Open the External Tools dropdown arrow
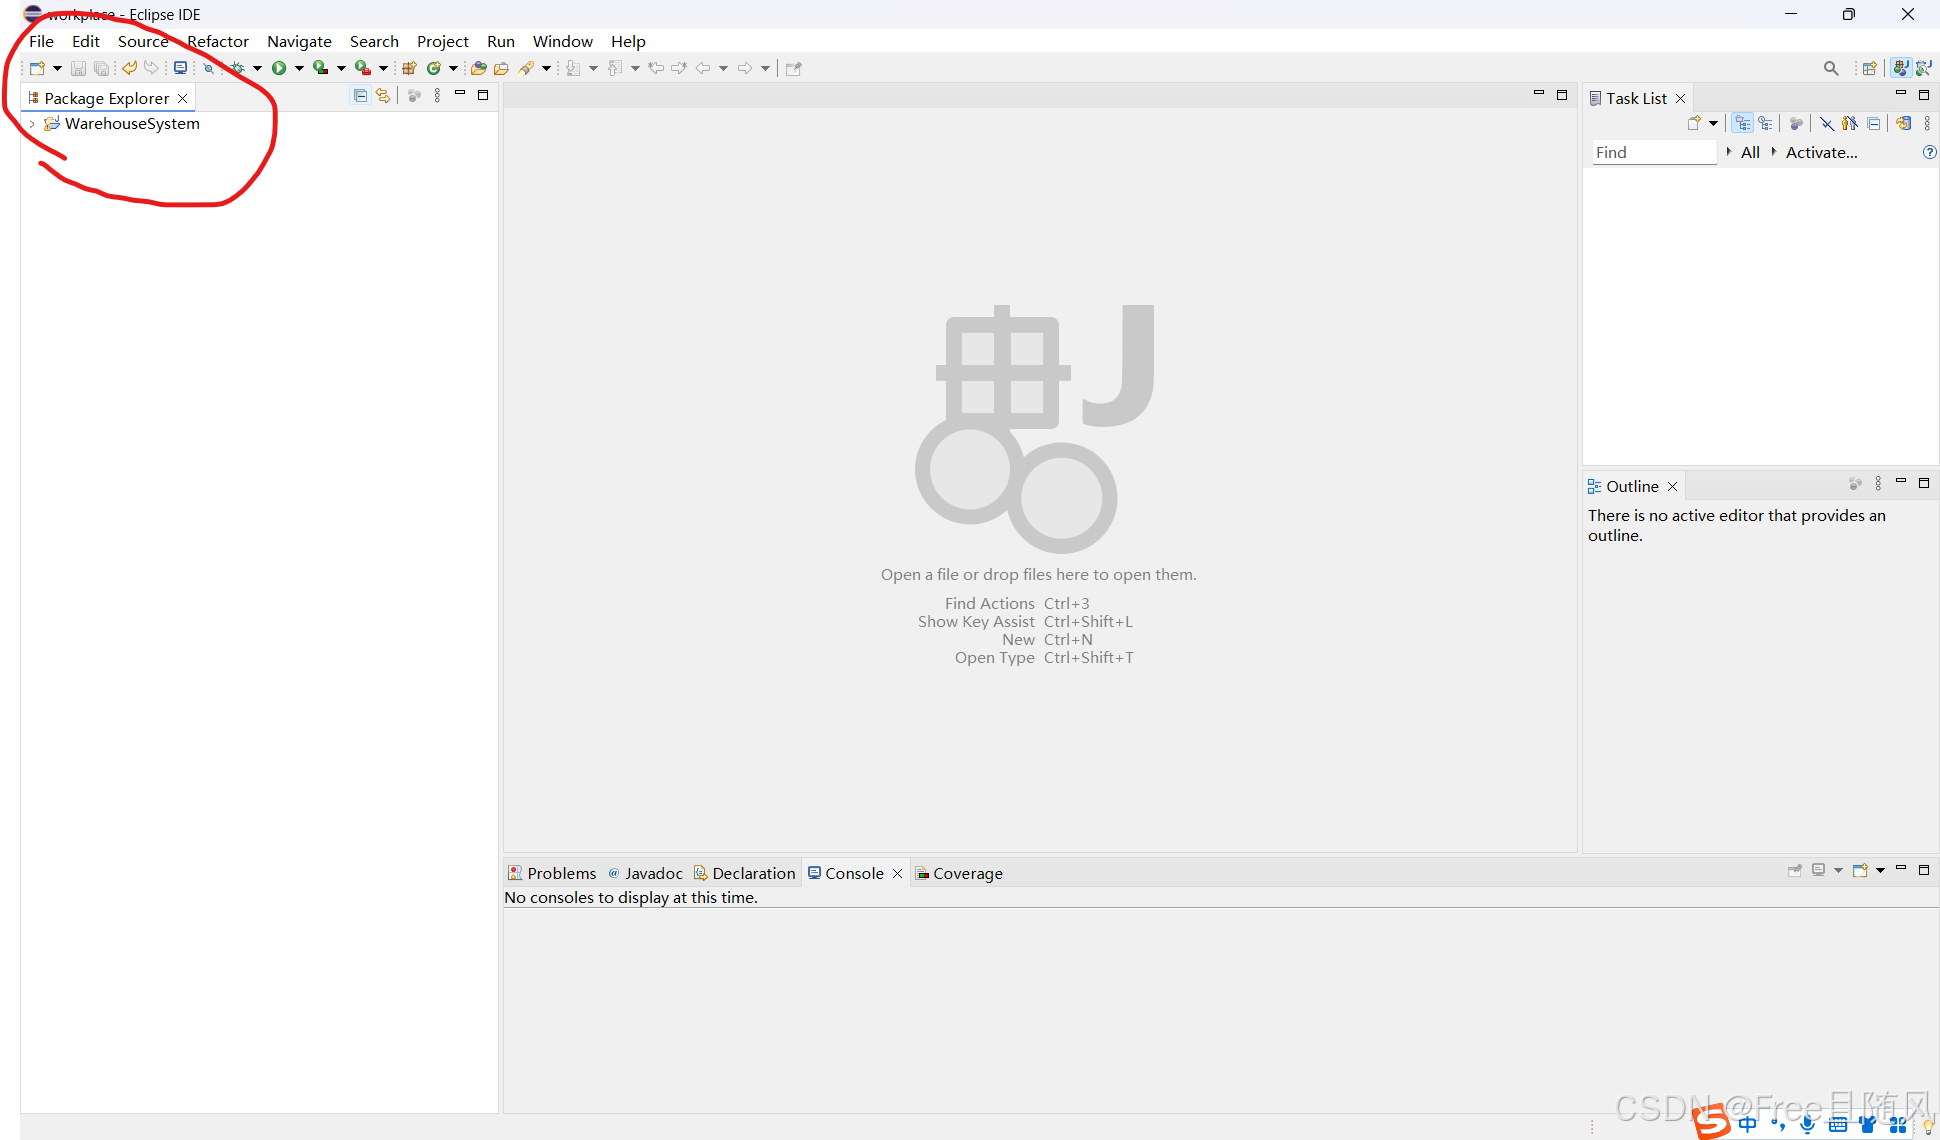Image resolution: width=1940 pixels, height=1140 pixels. (x=383, y=68)
